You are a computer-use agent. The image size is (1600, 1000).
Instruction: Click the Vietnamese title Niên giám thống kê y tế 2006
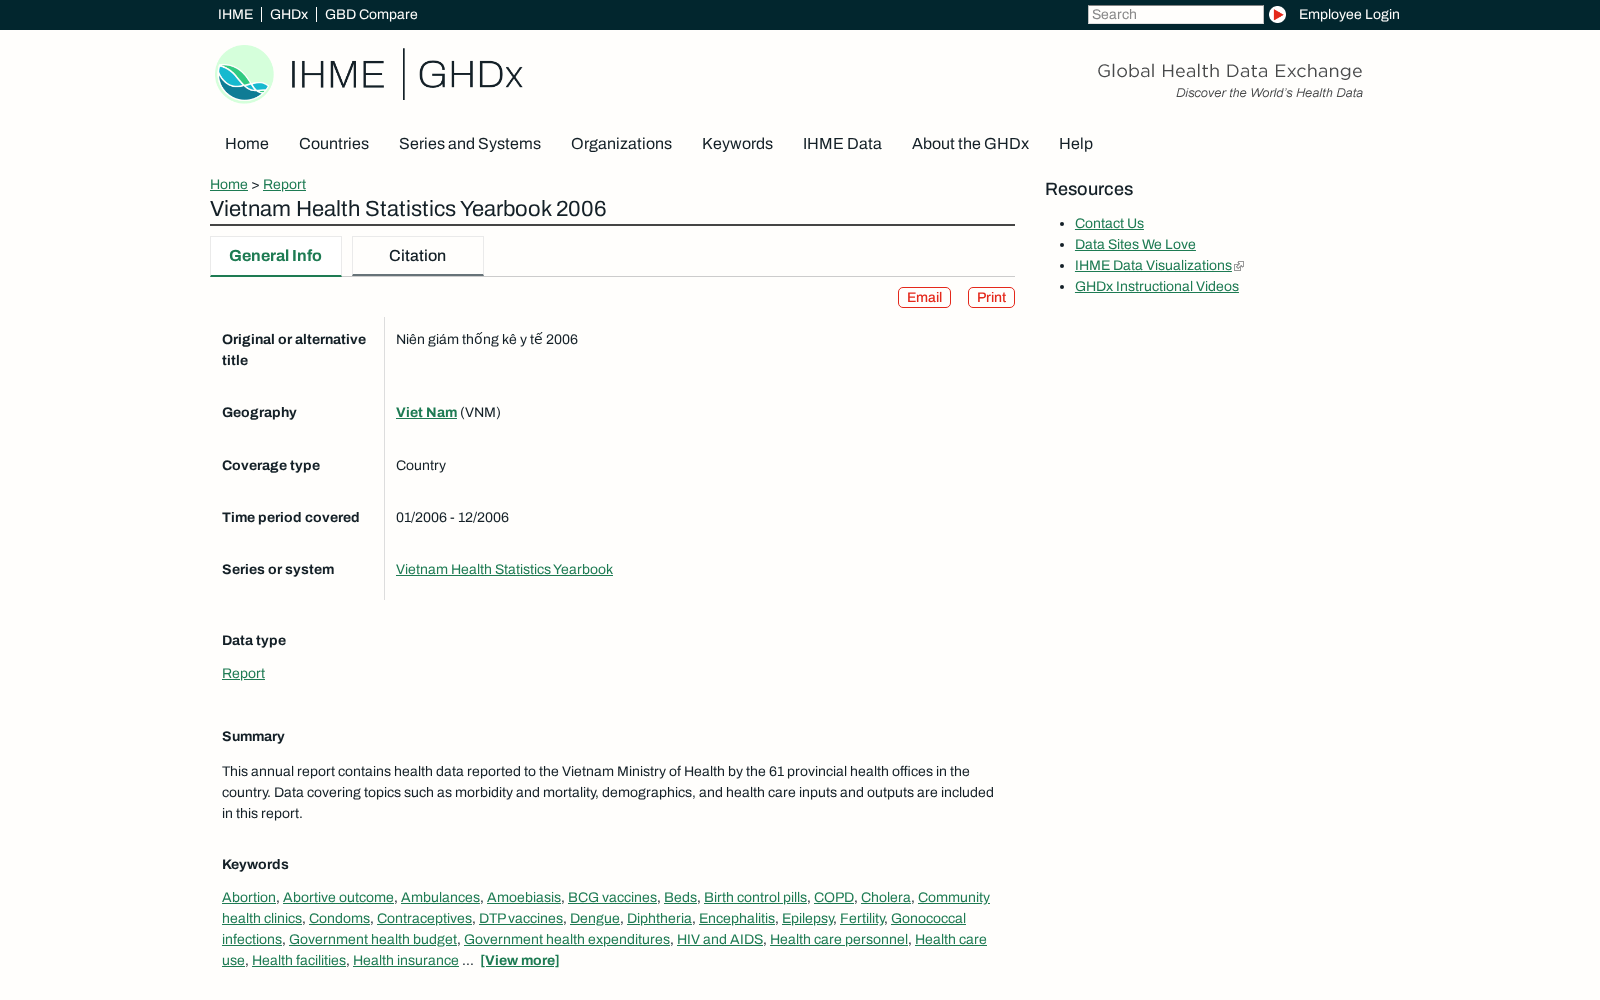tap(487, 340)
